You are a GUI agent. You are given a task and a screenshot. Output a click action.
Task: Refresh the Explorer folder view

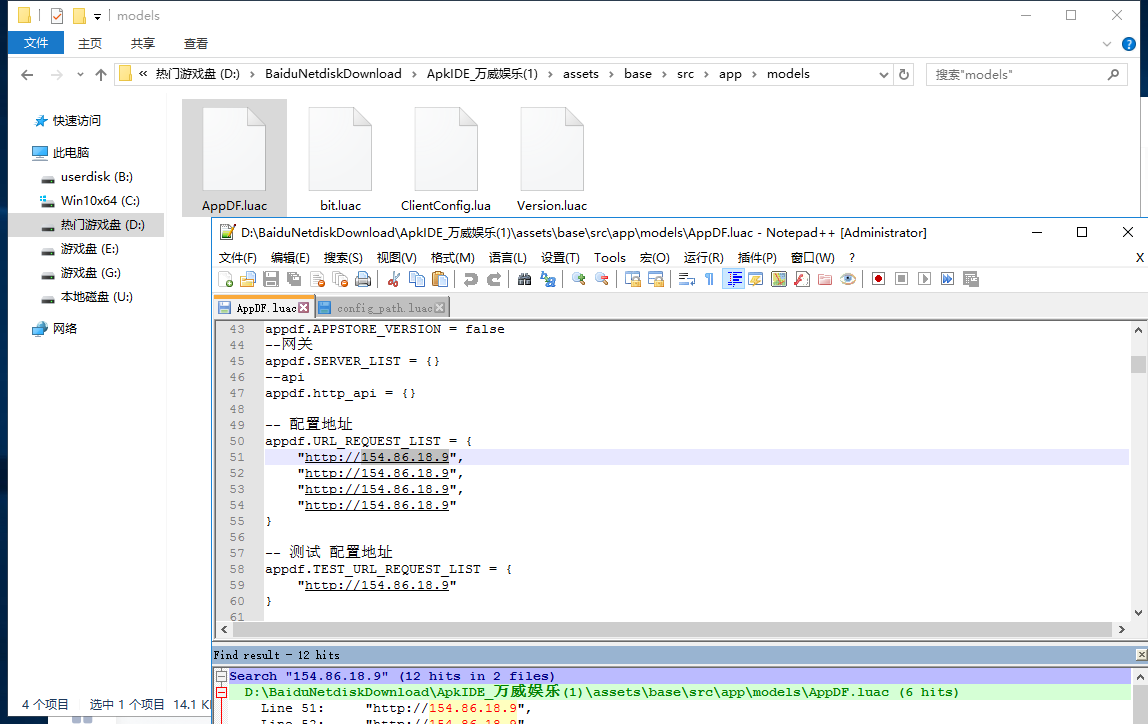903,75
